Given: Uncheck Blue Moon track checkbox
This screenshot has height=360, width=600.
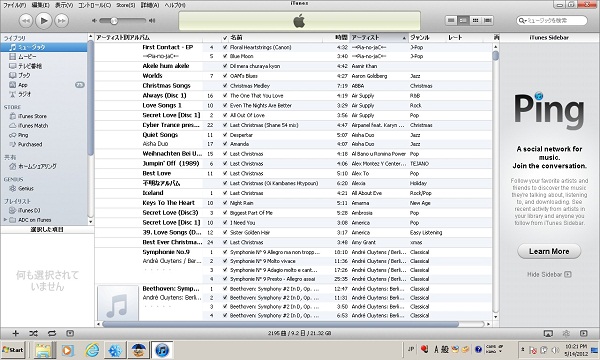Looking at the screenshot, I should 225,56.
